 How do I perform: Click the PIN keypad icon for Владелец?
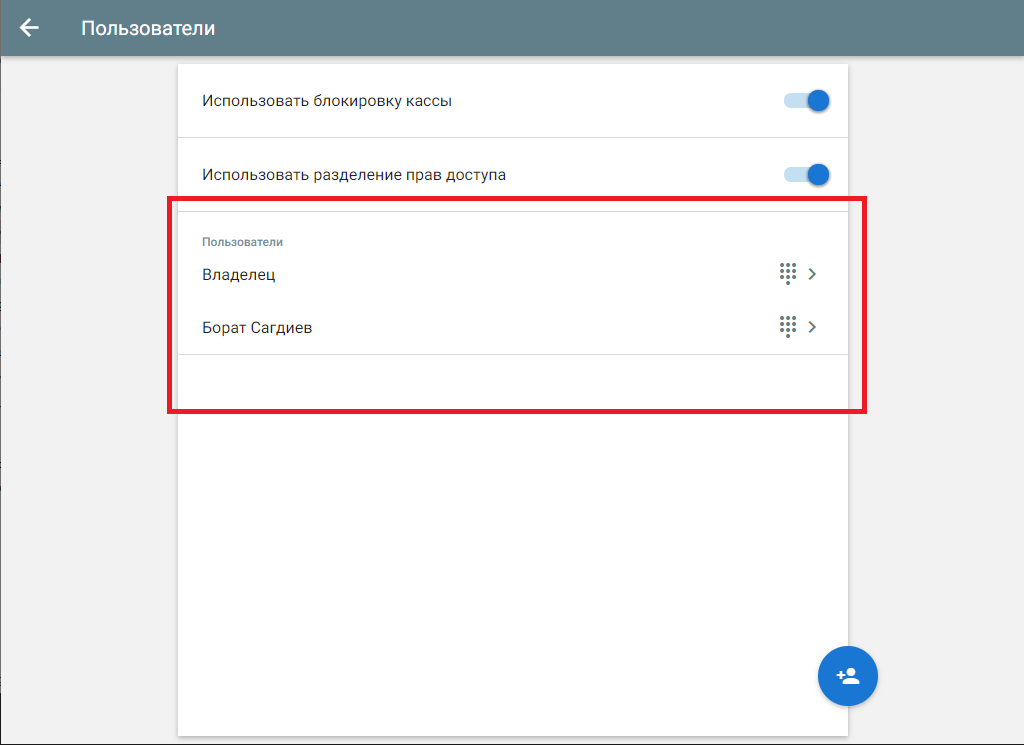click(x=787, y=274)
